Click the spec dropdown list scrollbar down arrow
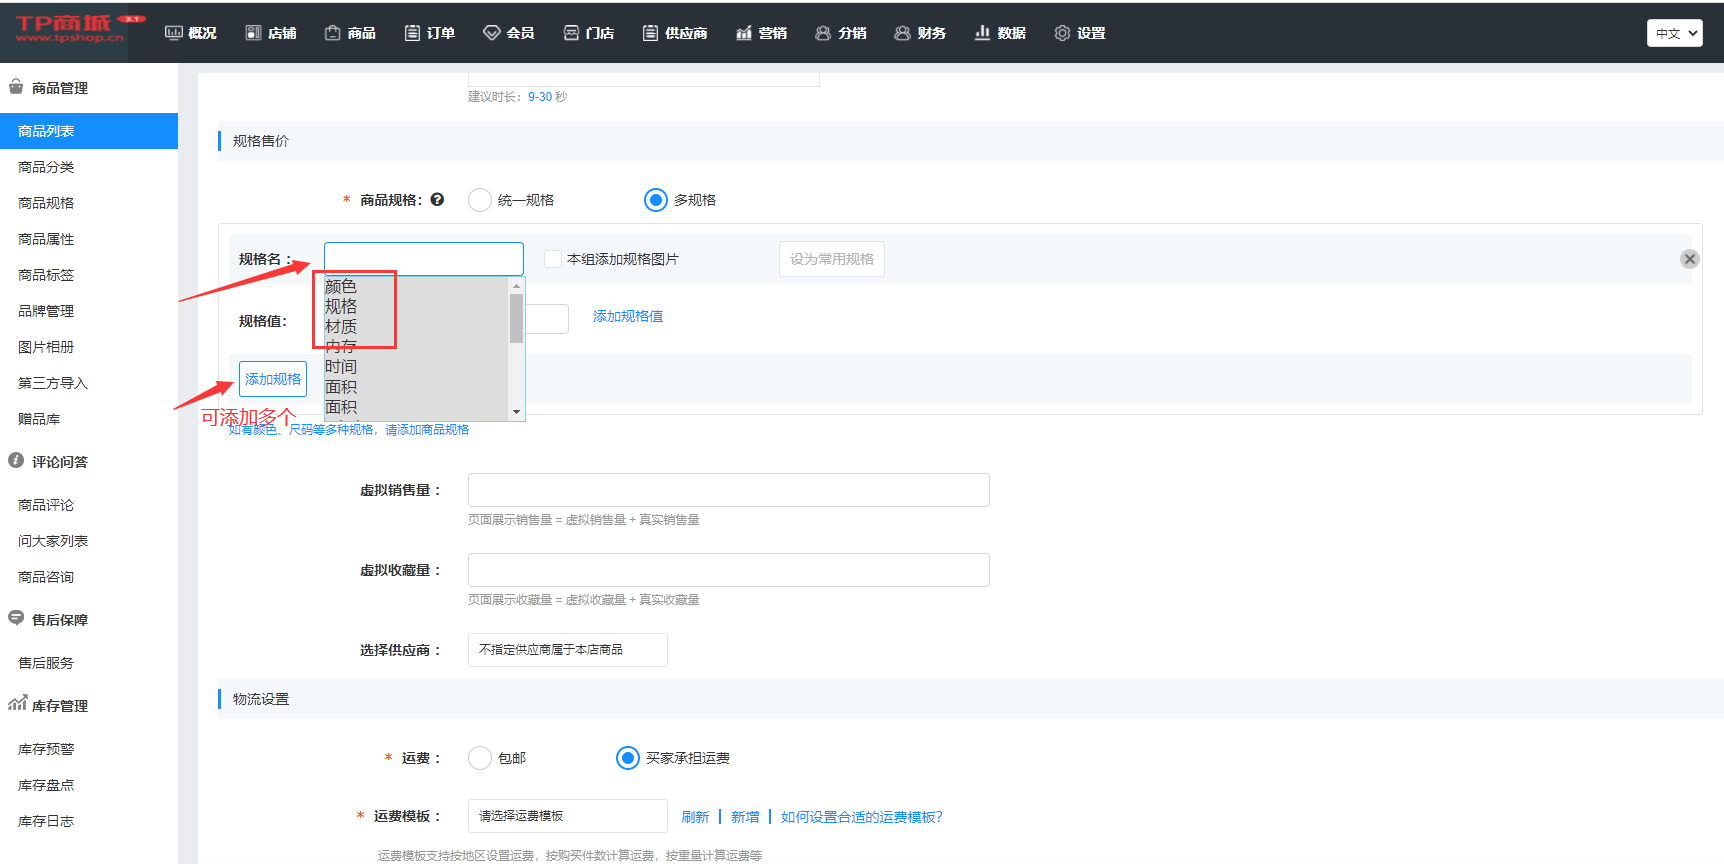Viewport: 1724px width, 864px height. tap(516, 412)
